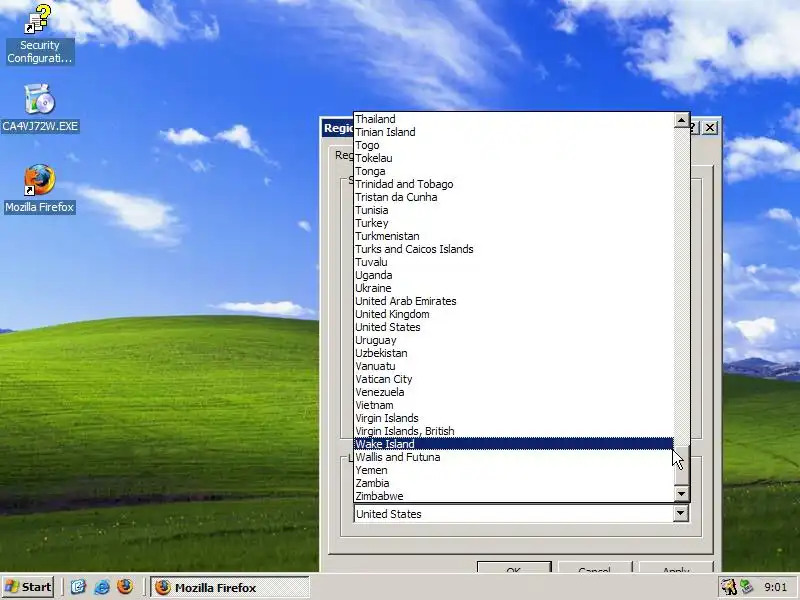Click the scrollbar track above the thumb

[x=682, y=286]
